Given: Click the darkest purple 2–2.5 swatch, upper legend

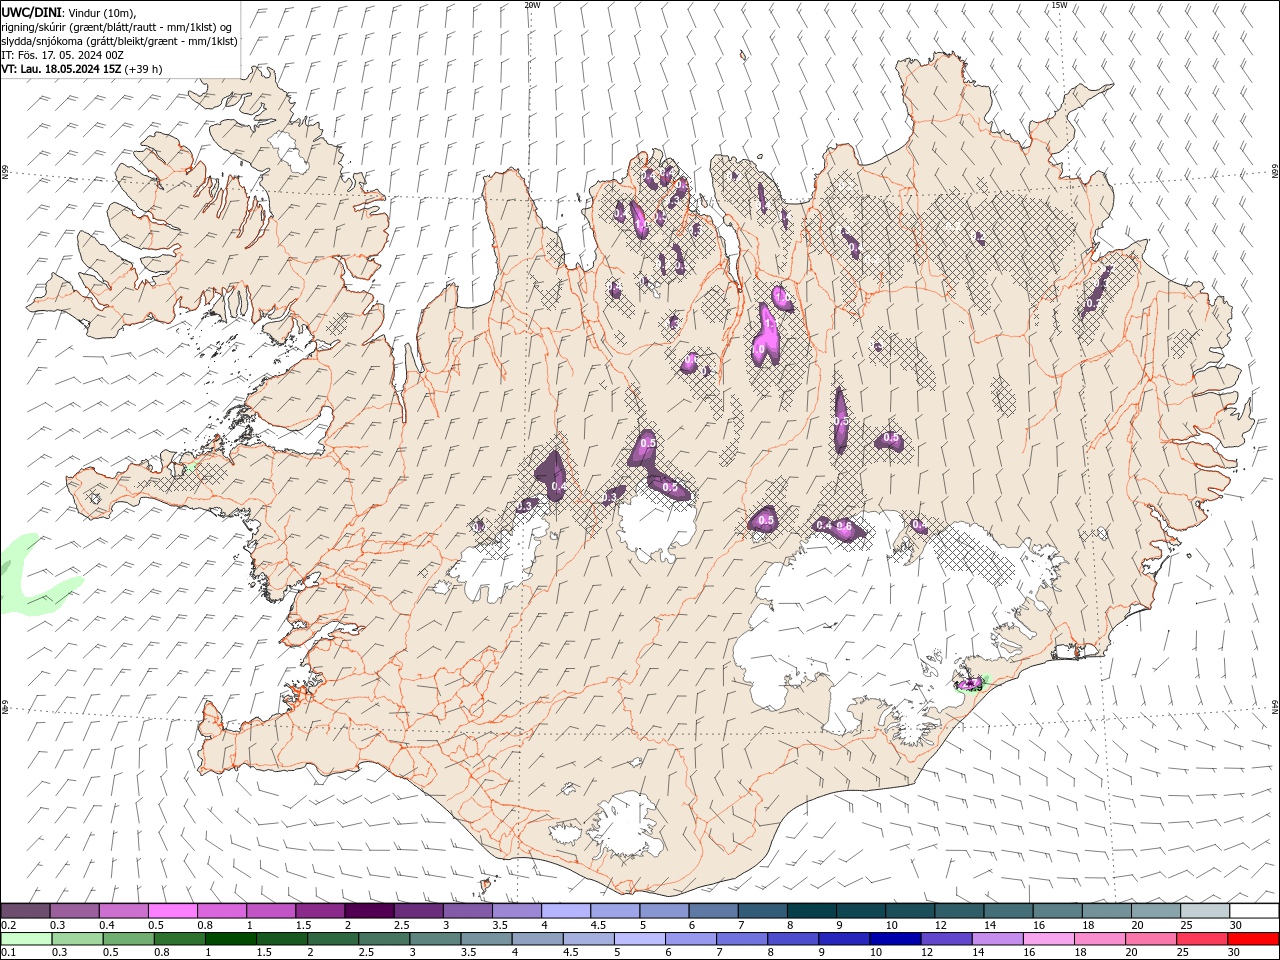Looking at the screenshot, I should (x=369, y=911).
